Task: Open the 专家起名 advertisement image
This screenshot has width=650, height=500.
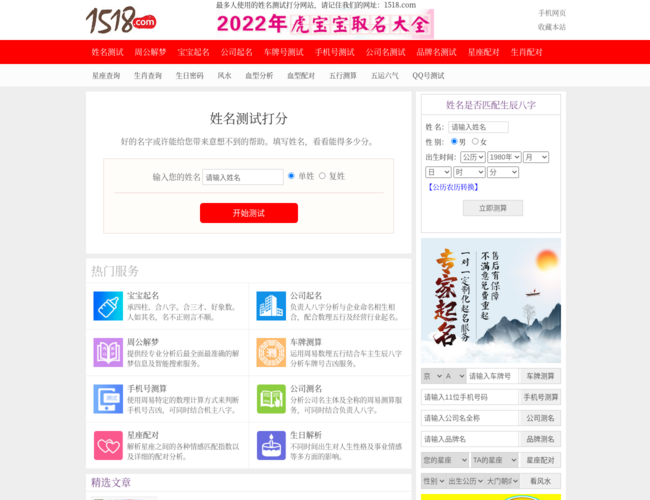Action: [x=491, y=301]
